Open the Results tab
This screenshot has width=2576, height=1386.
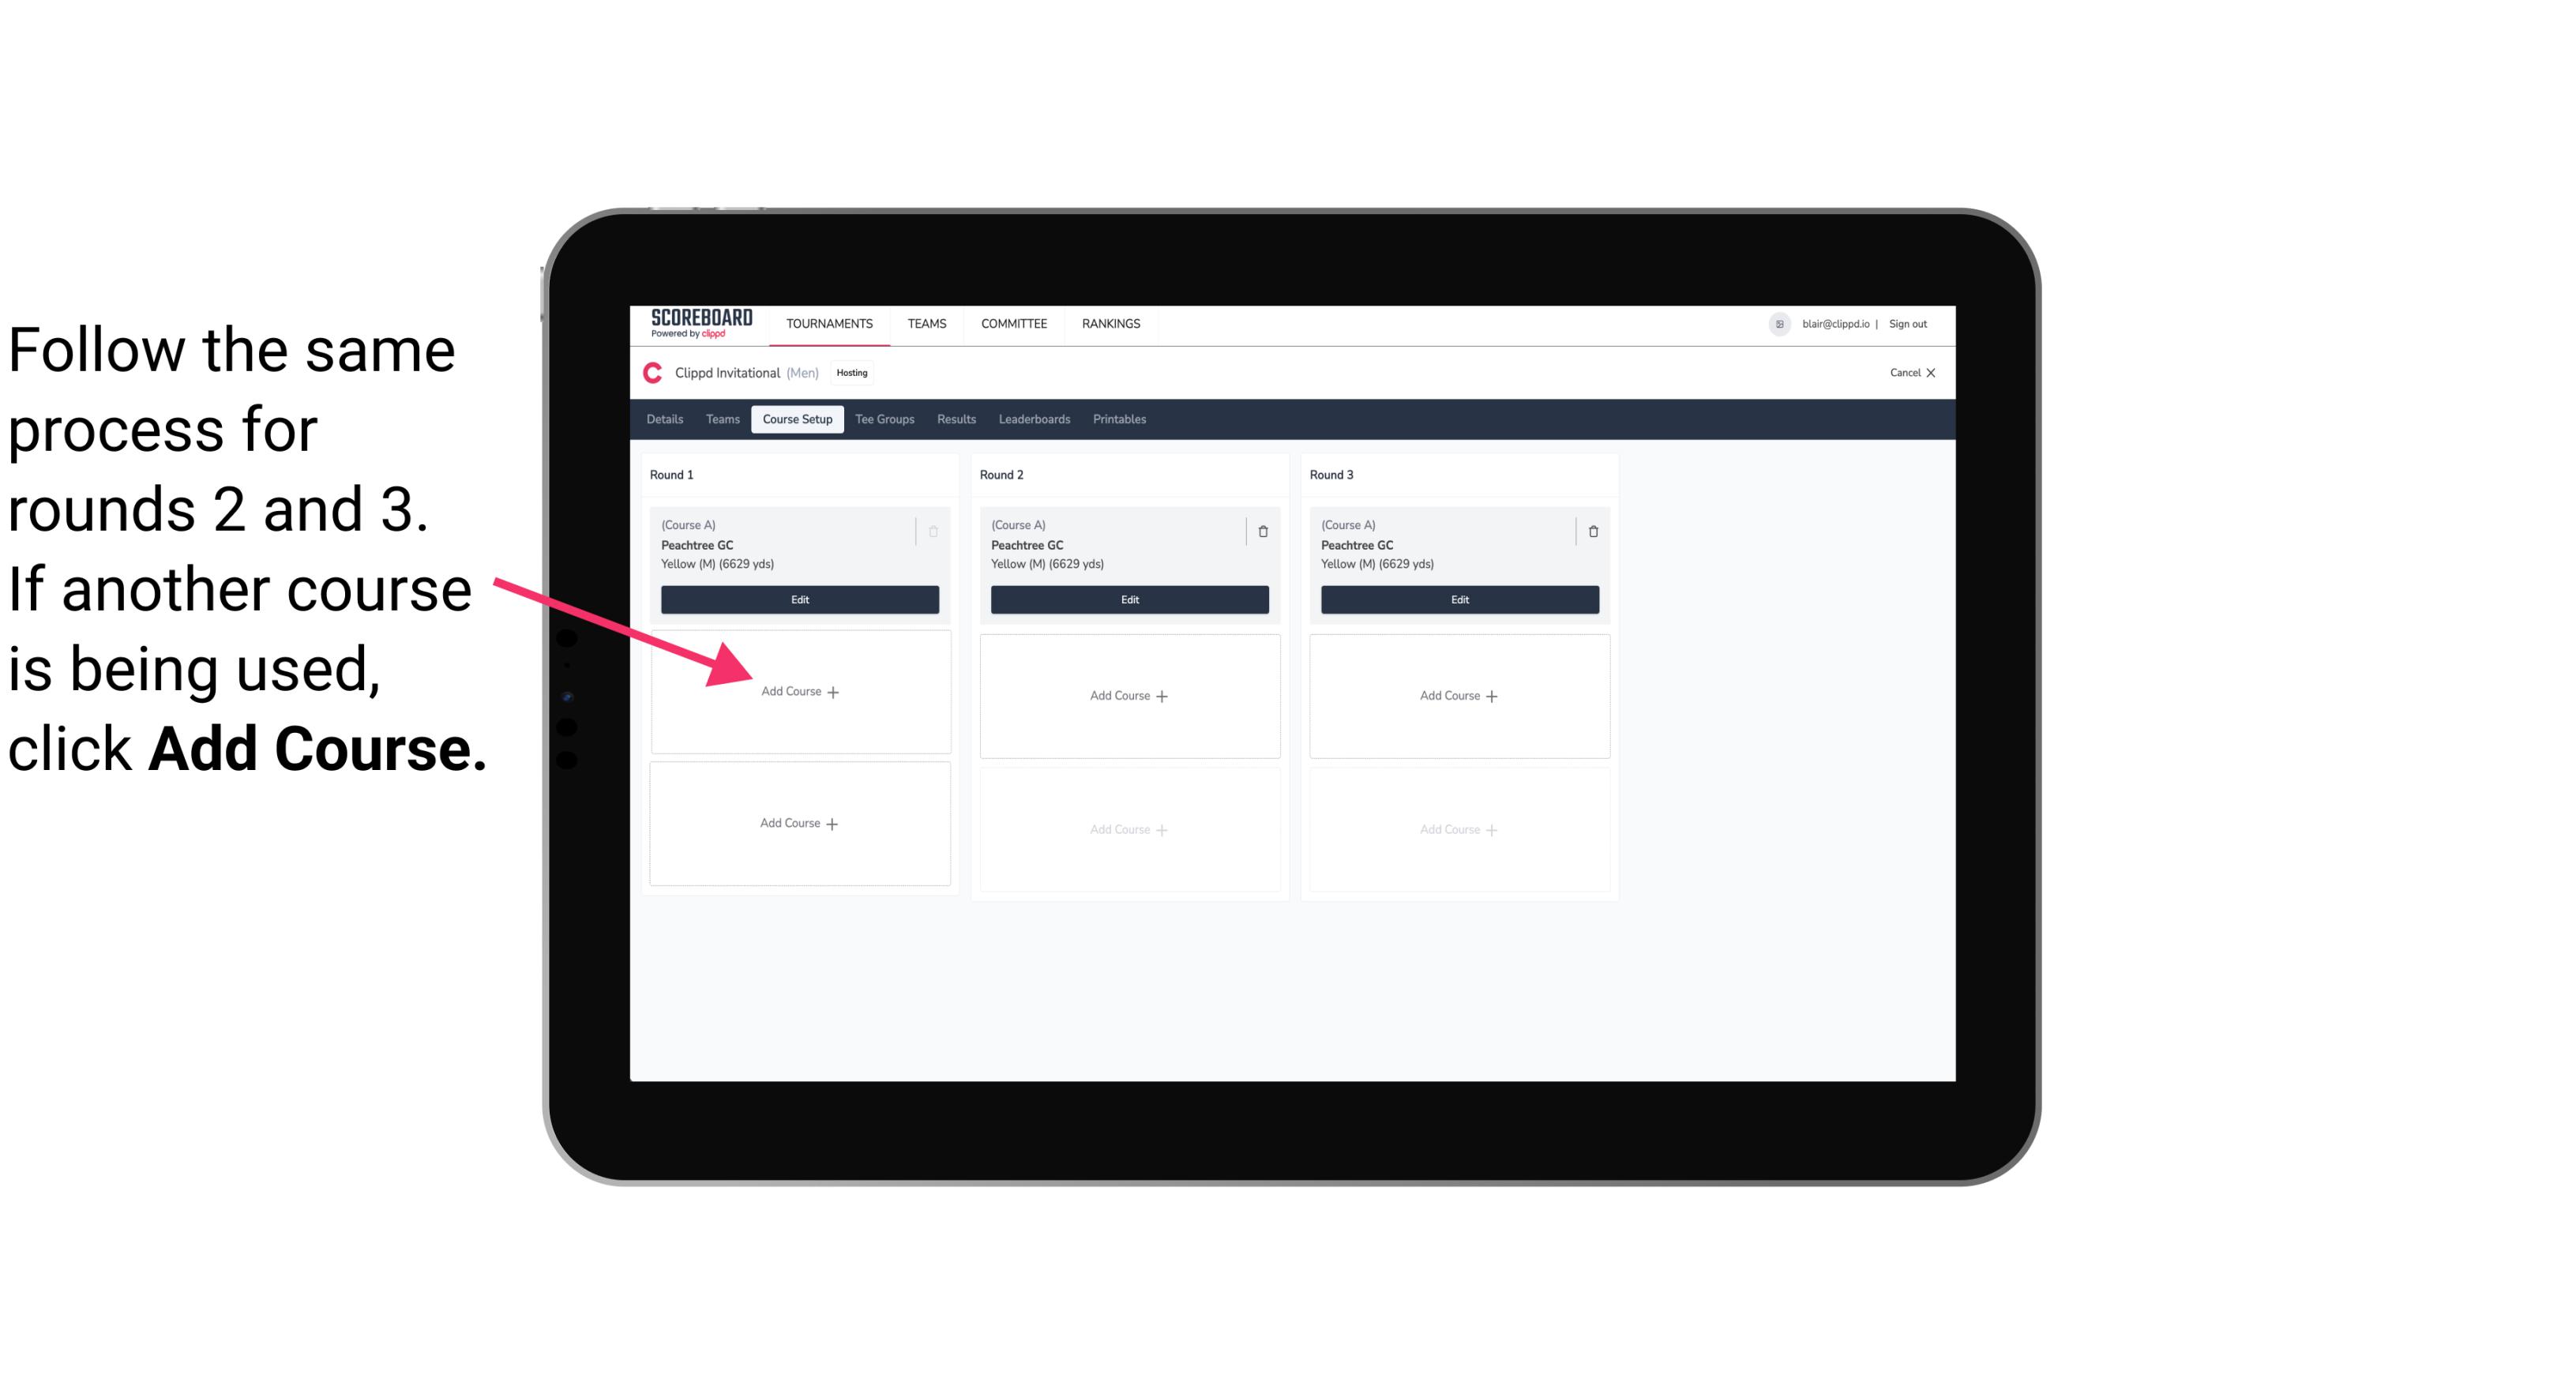(x=954, y=420)
